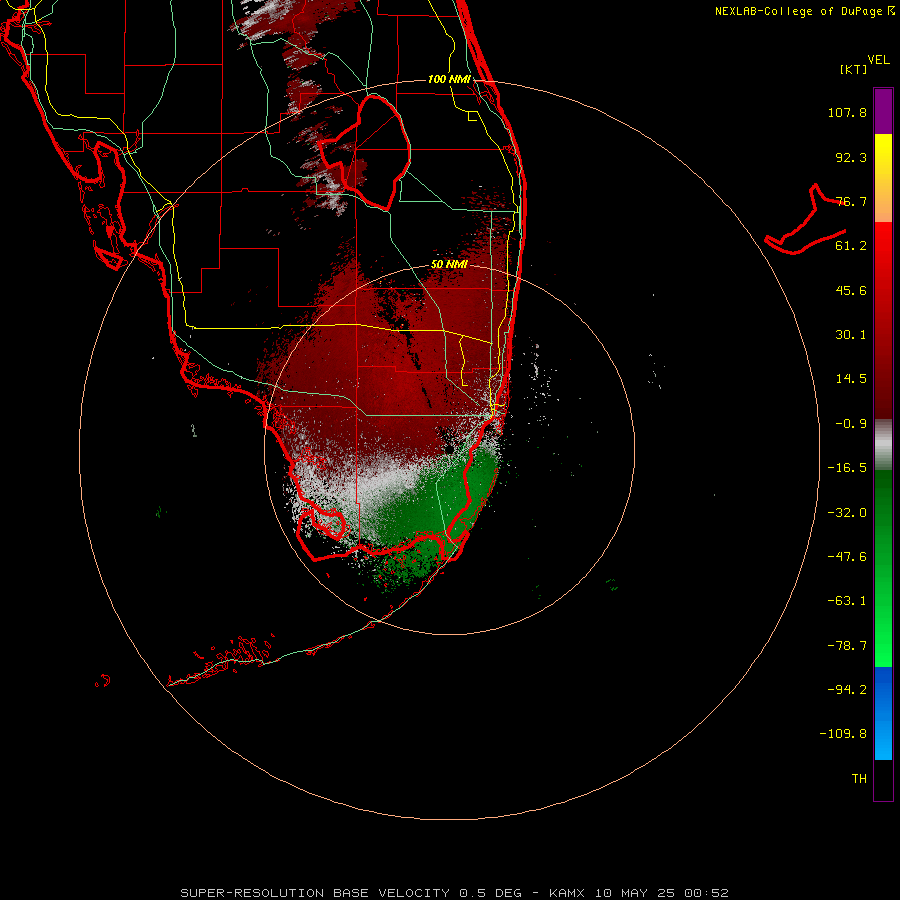
Task: Click the 107.8 velocity scale value
Action: (847, 112)
